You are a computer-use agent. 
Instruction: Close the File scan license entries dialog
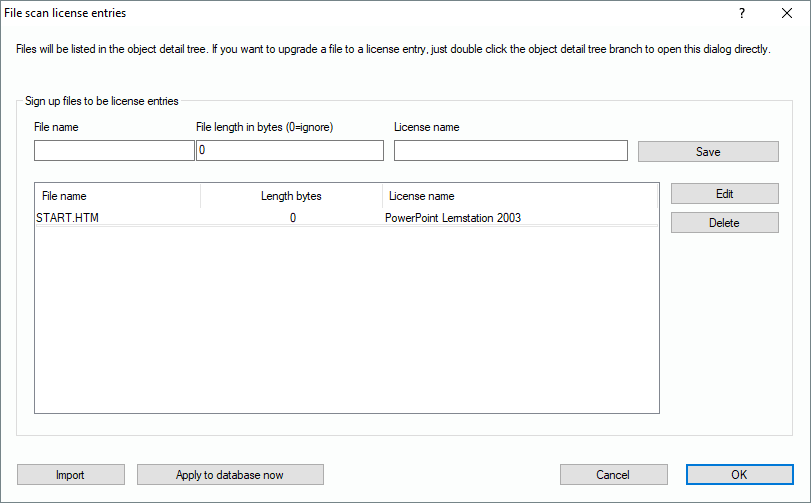[787, 14]
